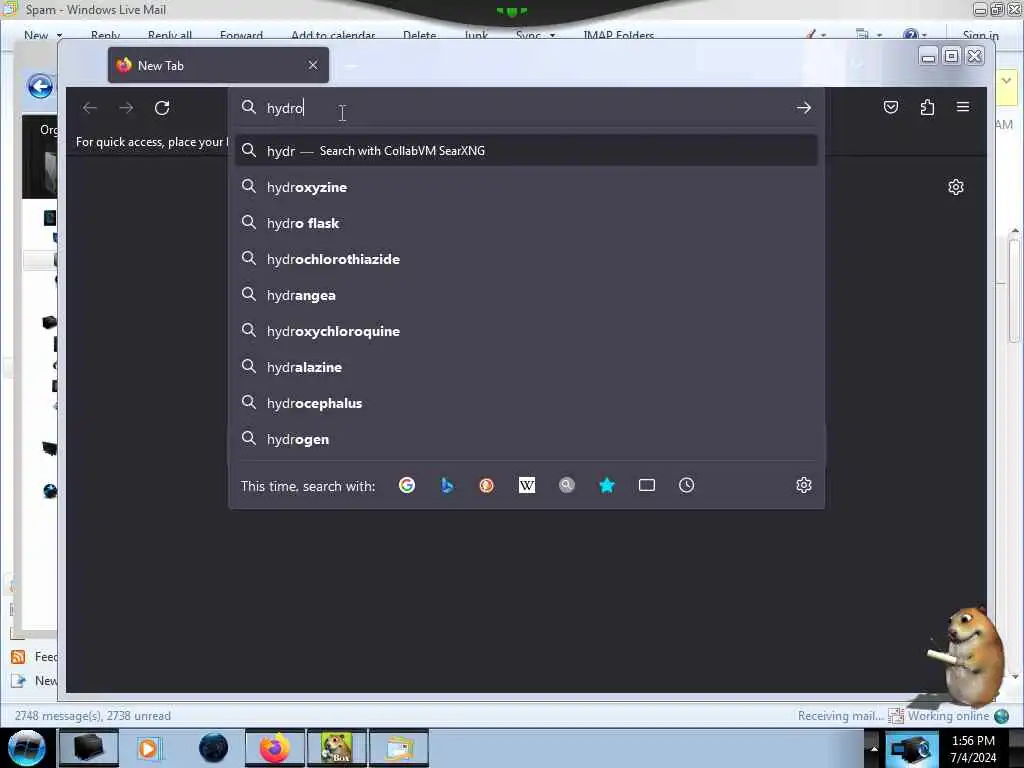Search this time with DuckDuckGo
Image resolution: width=1024 pixels, height=768 pixels.
(487, 485)
